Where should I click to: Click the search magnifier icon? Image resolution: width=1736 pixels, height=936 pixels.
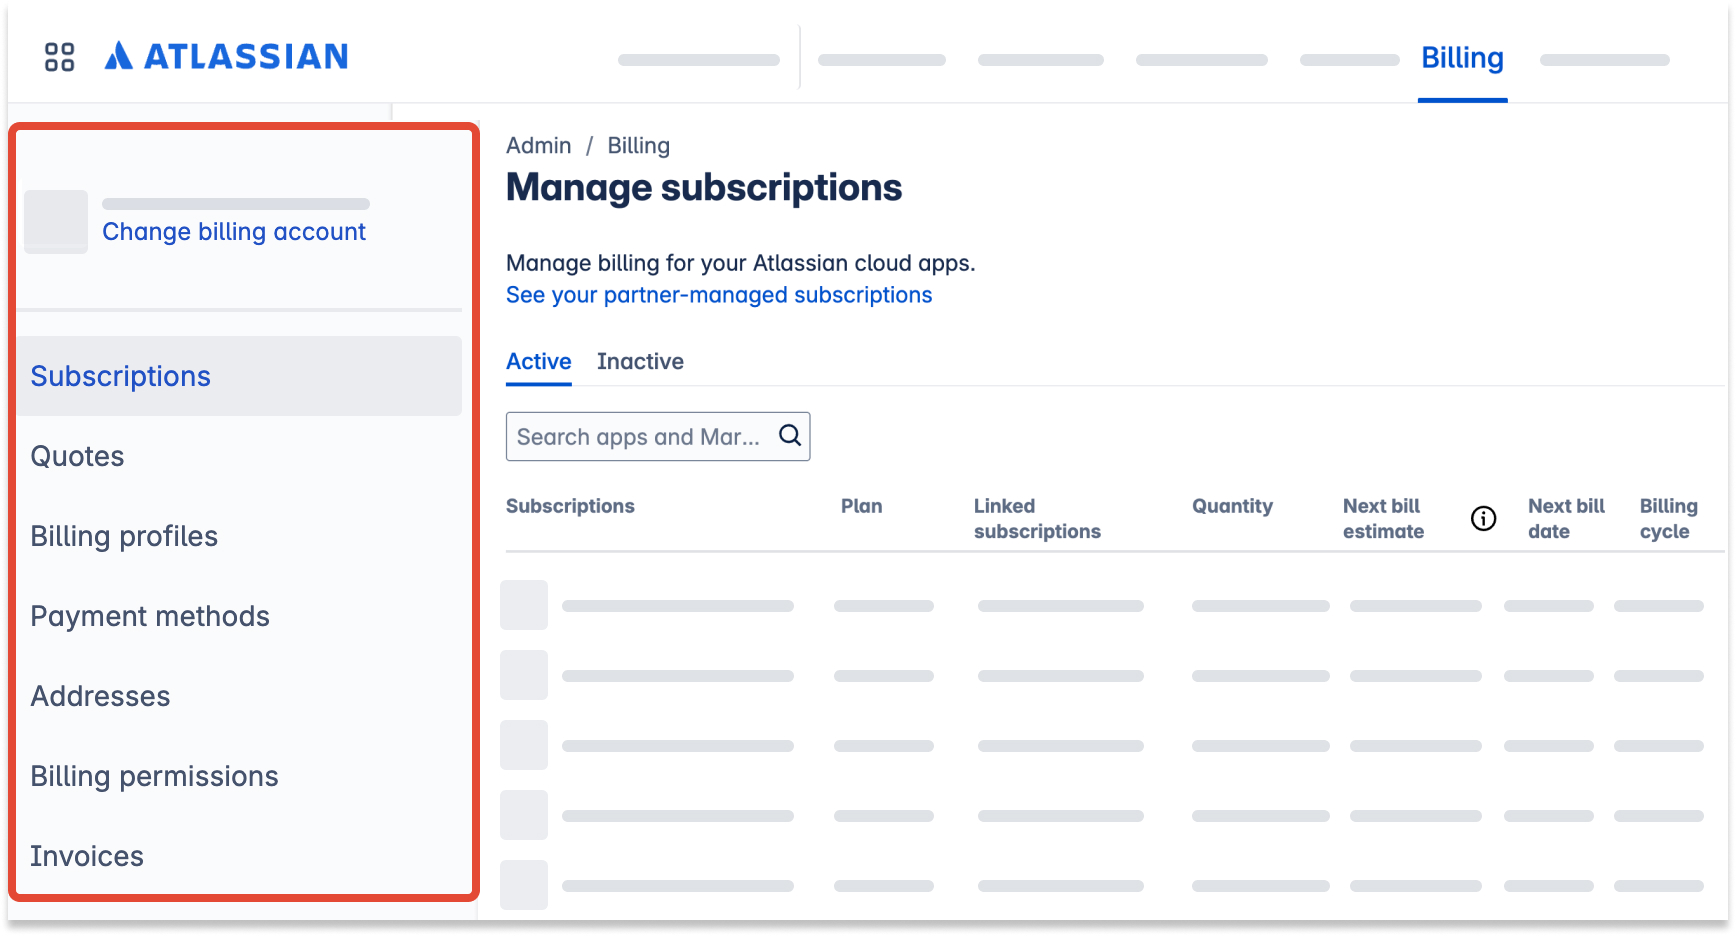point(790,436)
